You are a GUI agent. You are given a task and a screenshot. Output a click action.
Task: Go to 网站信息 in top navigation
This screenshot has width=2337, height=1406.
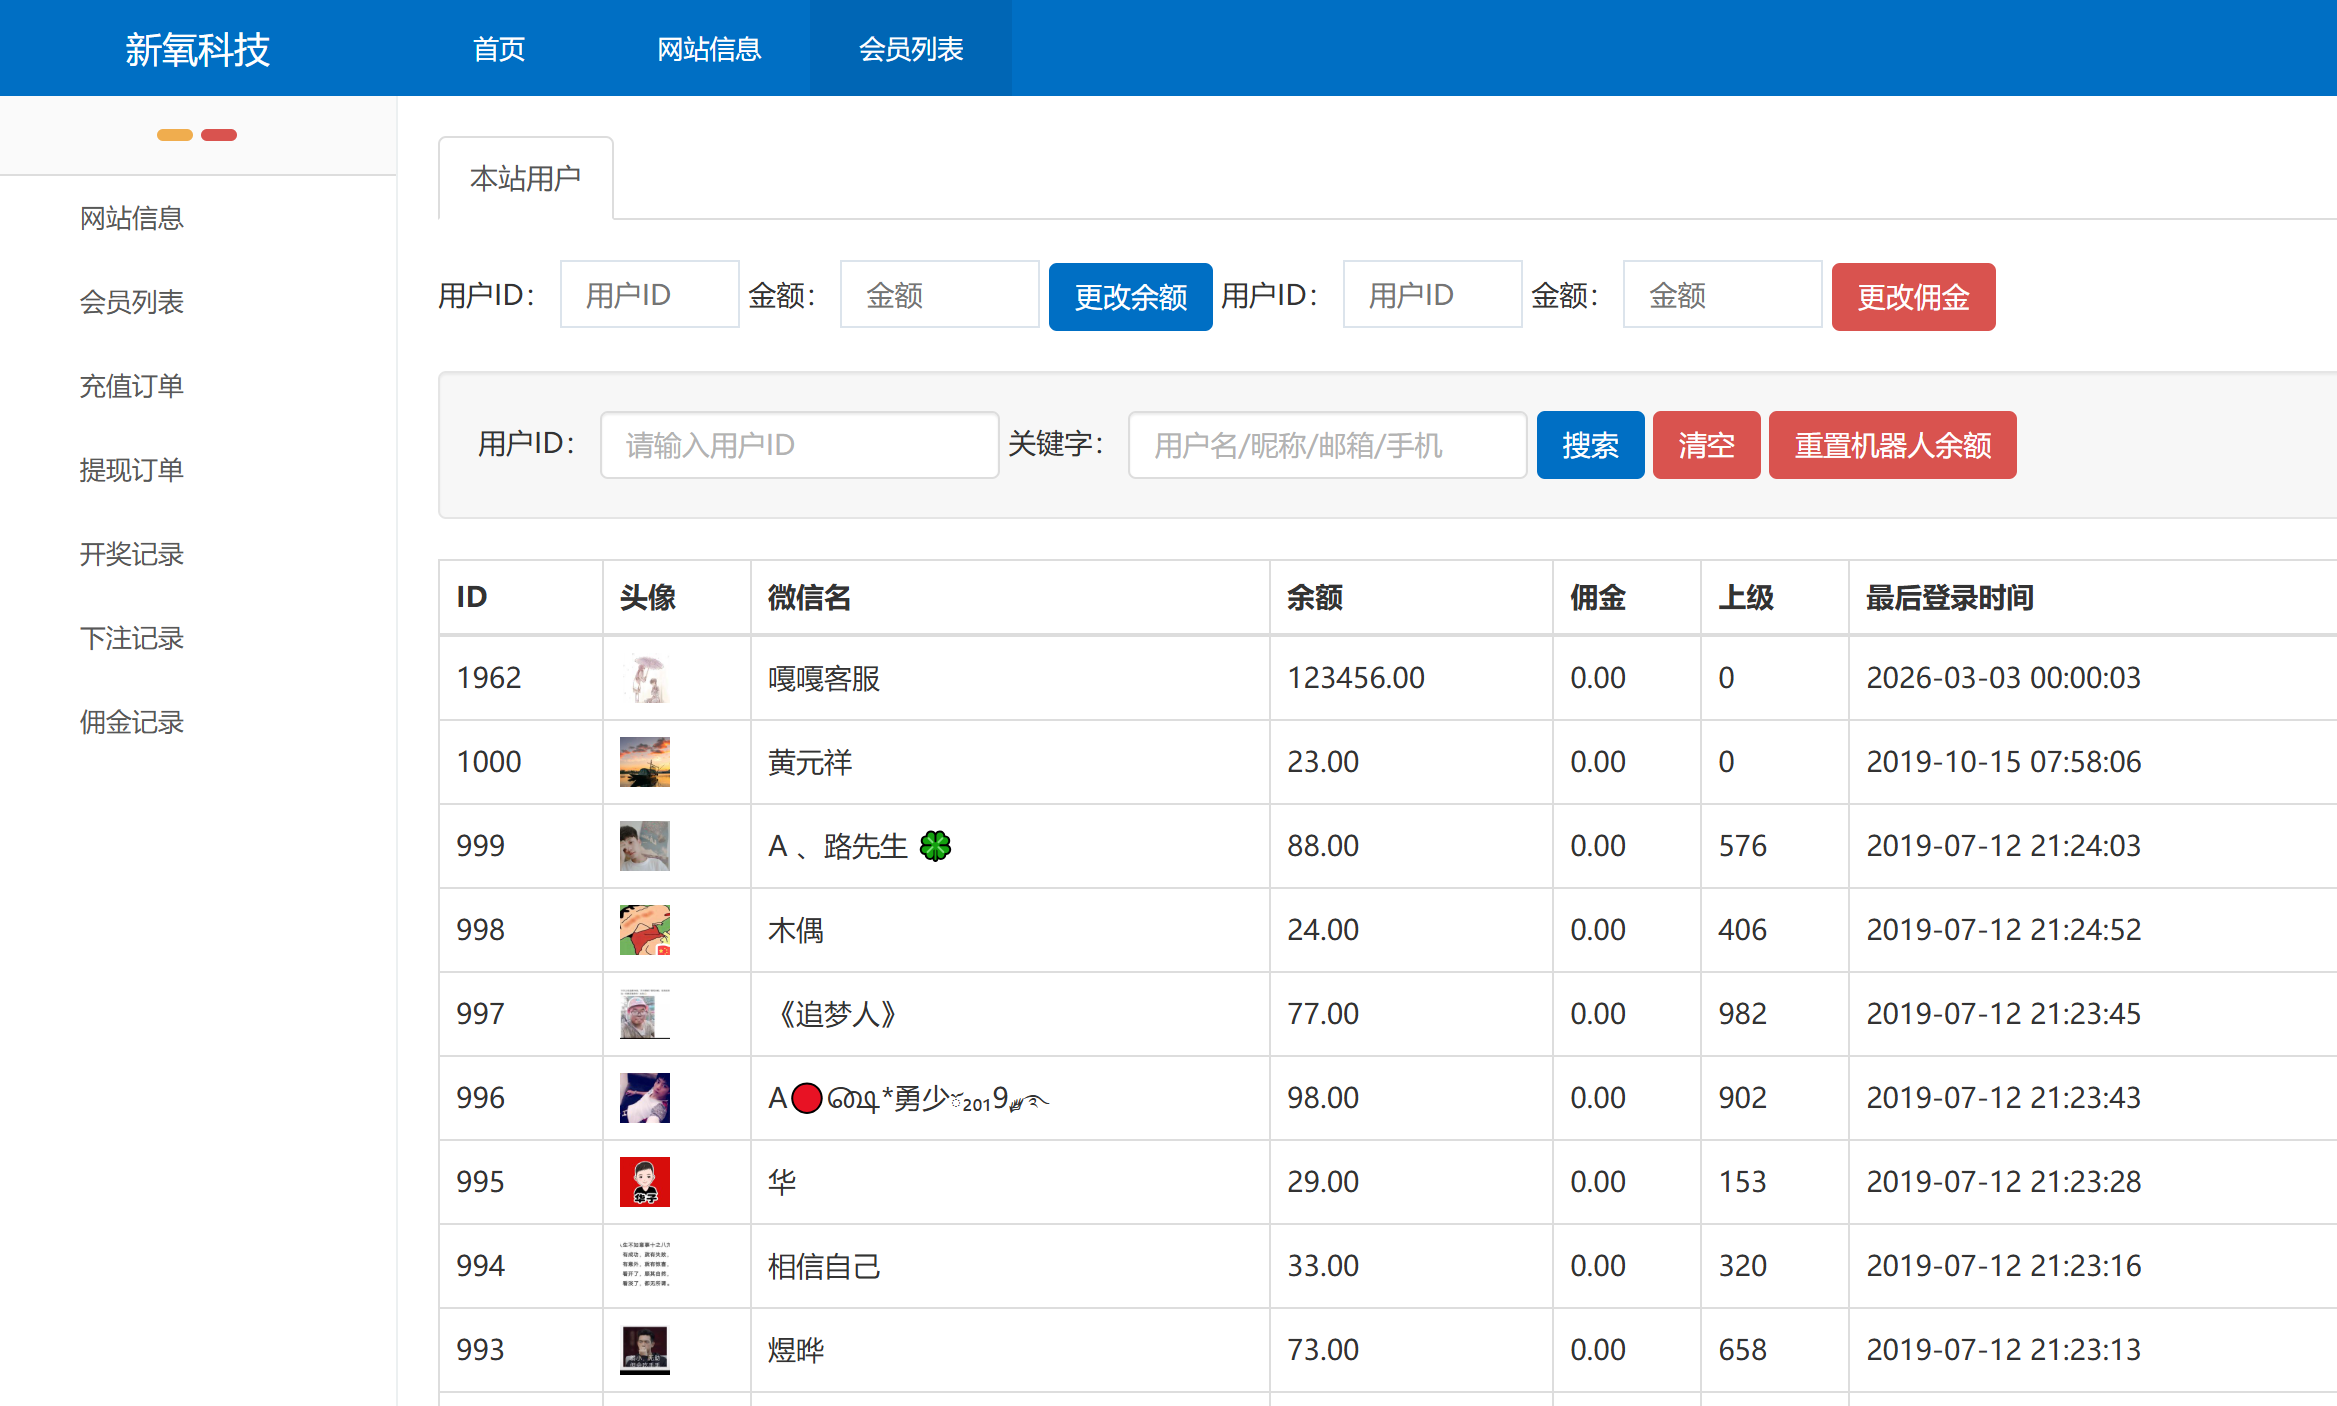pos(709,48)
